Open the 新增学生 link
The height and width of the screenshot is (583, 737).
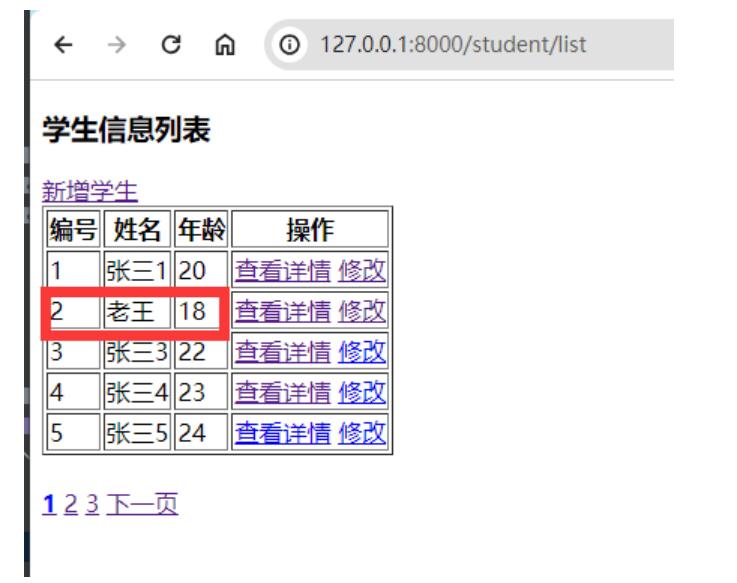pyautogui.click(x=90, y=191)
